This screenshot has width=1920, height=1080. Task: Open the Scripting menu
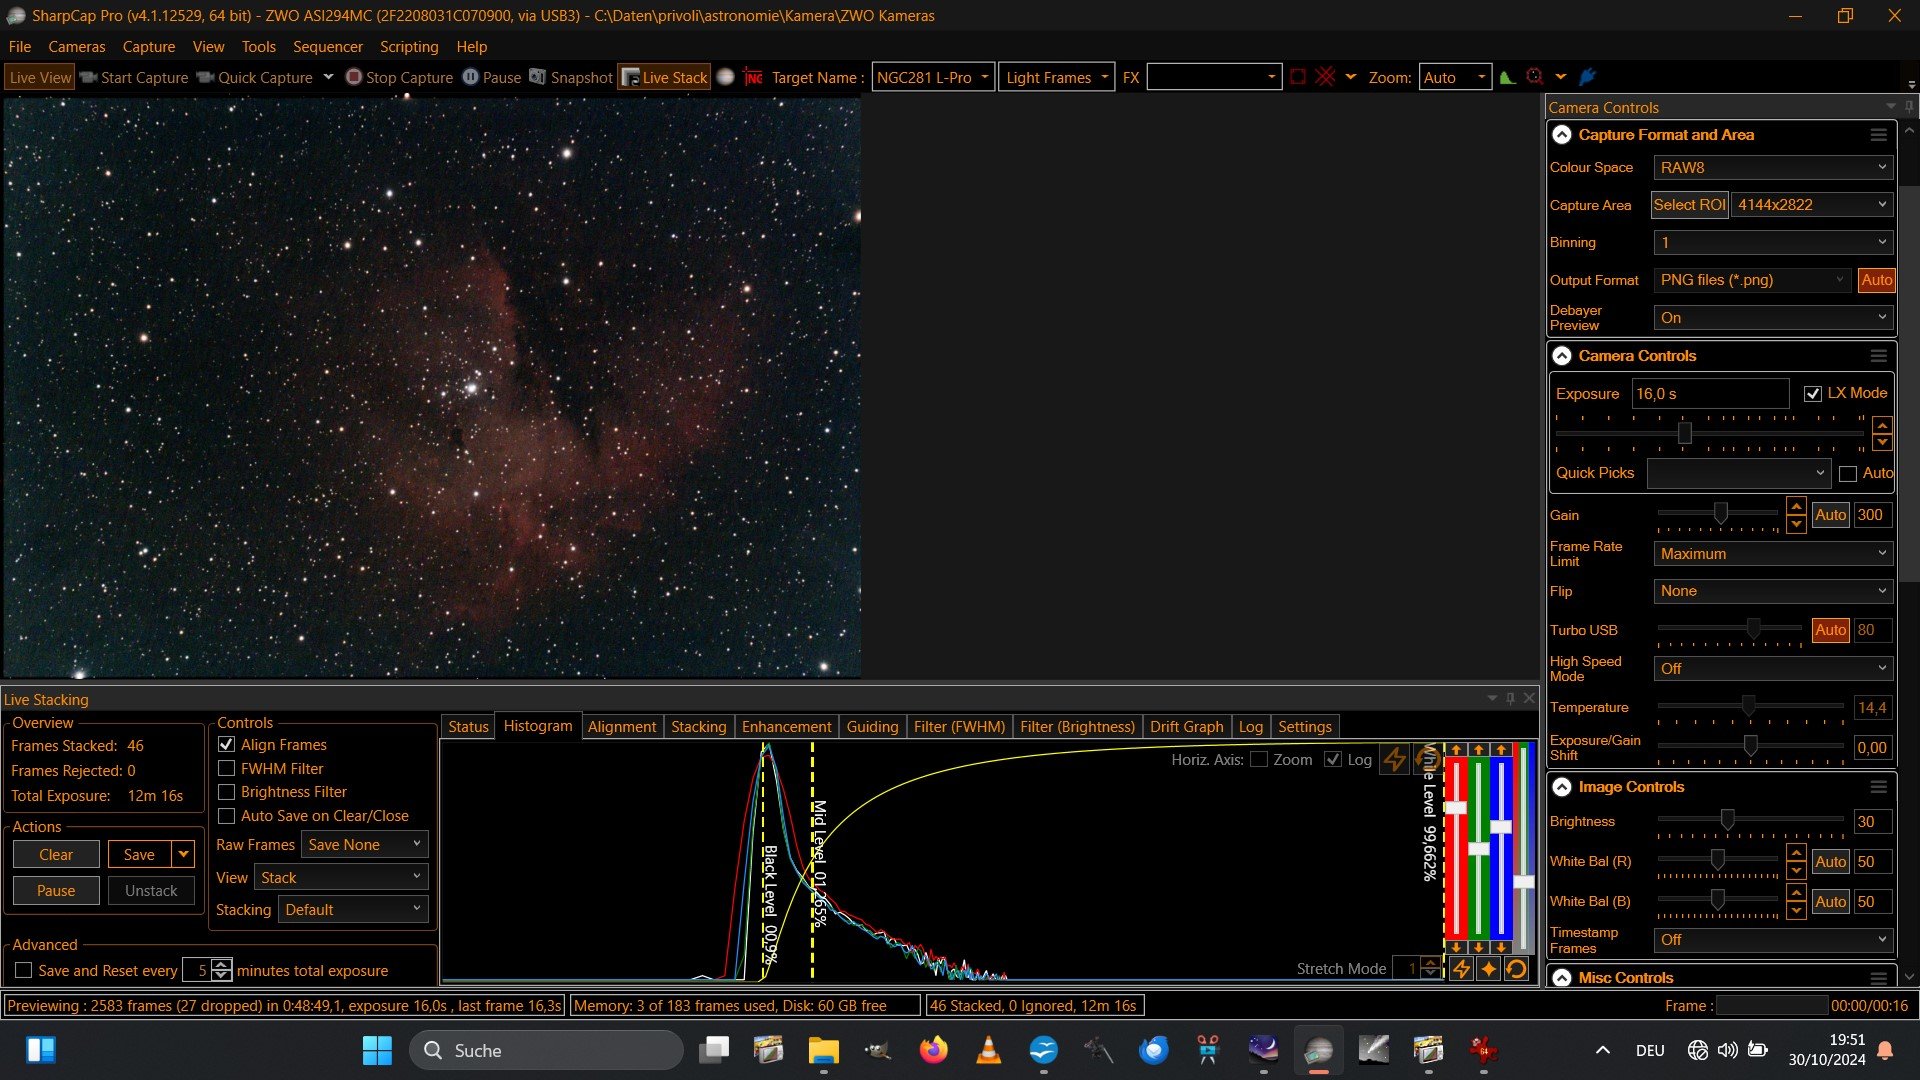tap(409, 47)
